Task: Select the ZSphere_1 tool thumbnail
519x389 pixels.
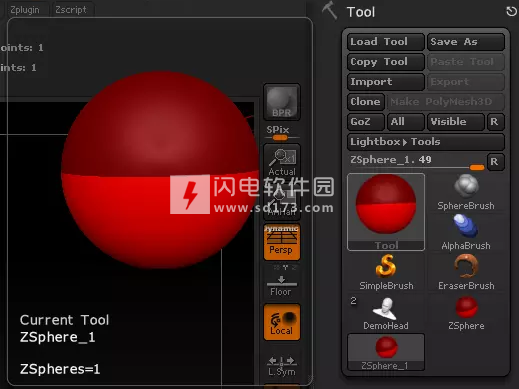Action: [386, 352]
